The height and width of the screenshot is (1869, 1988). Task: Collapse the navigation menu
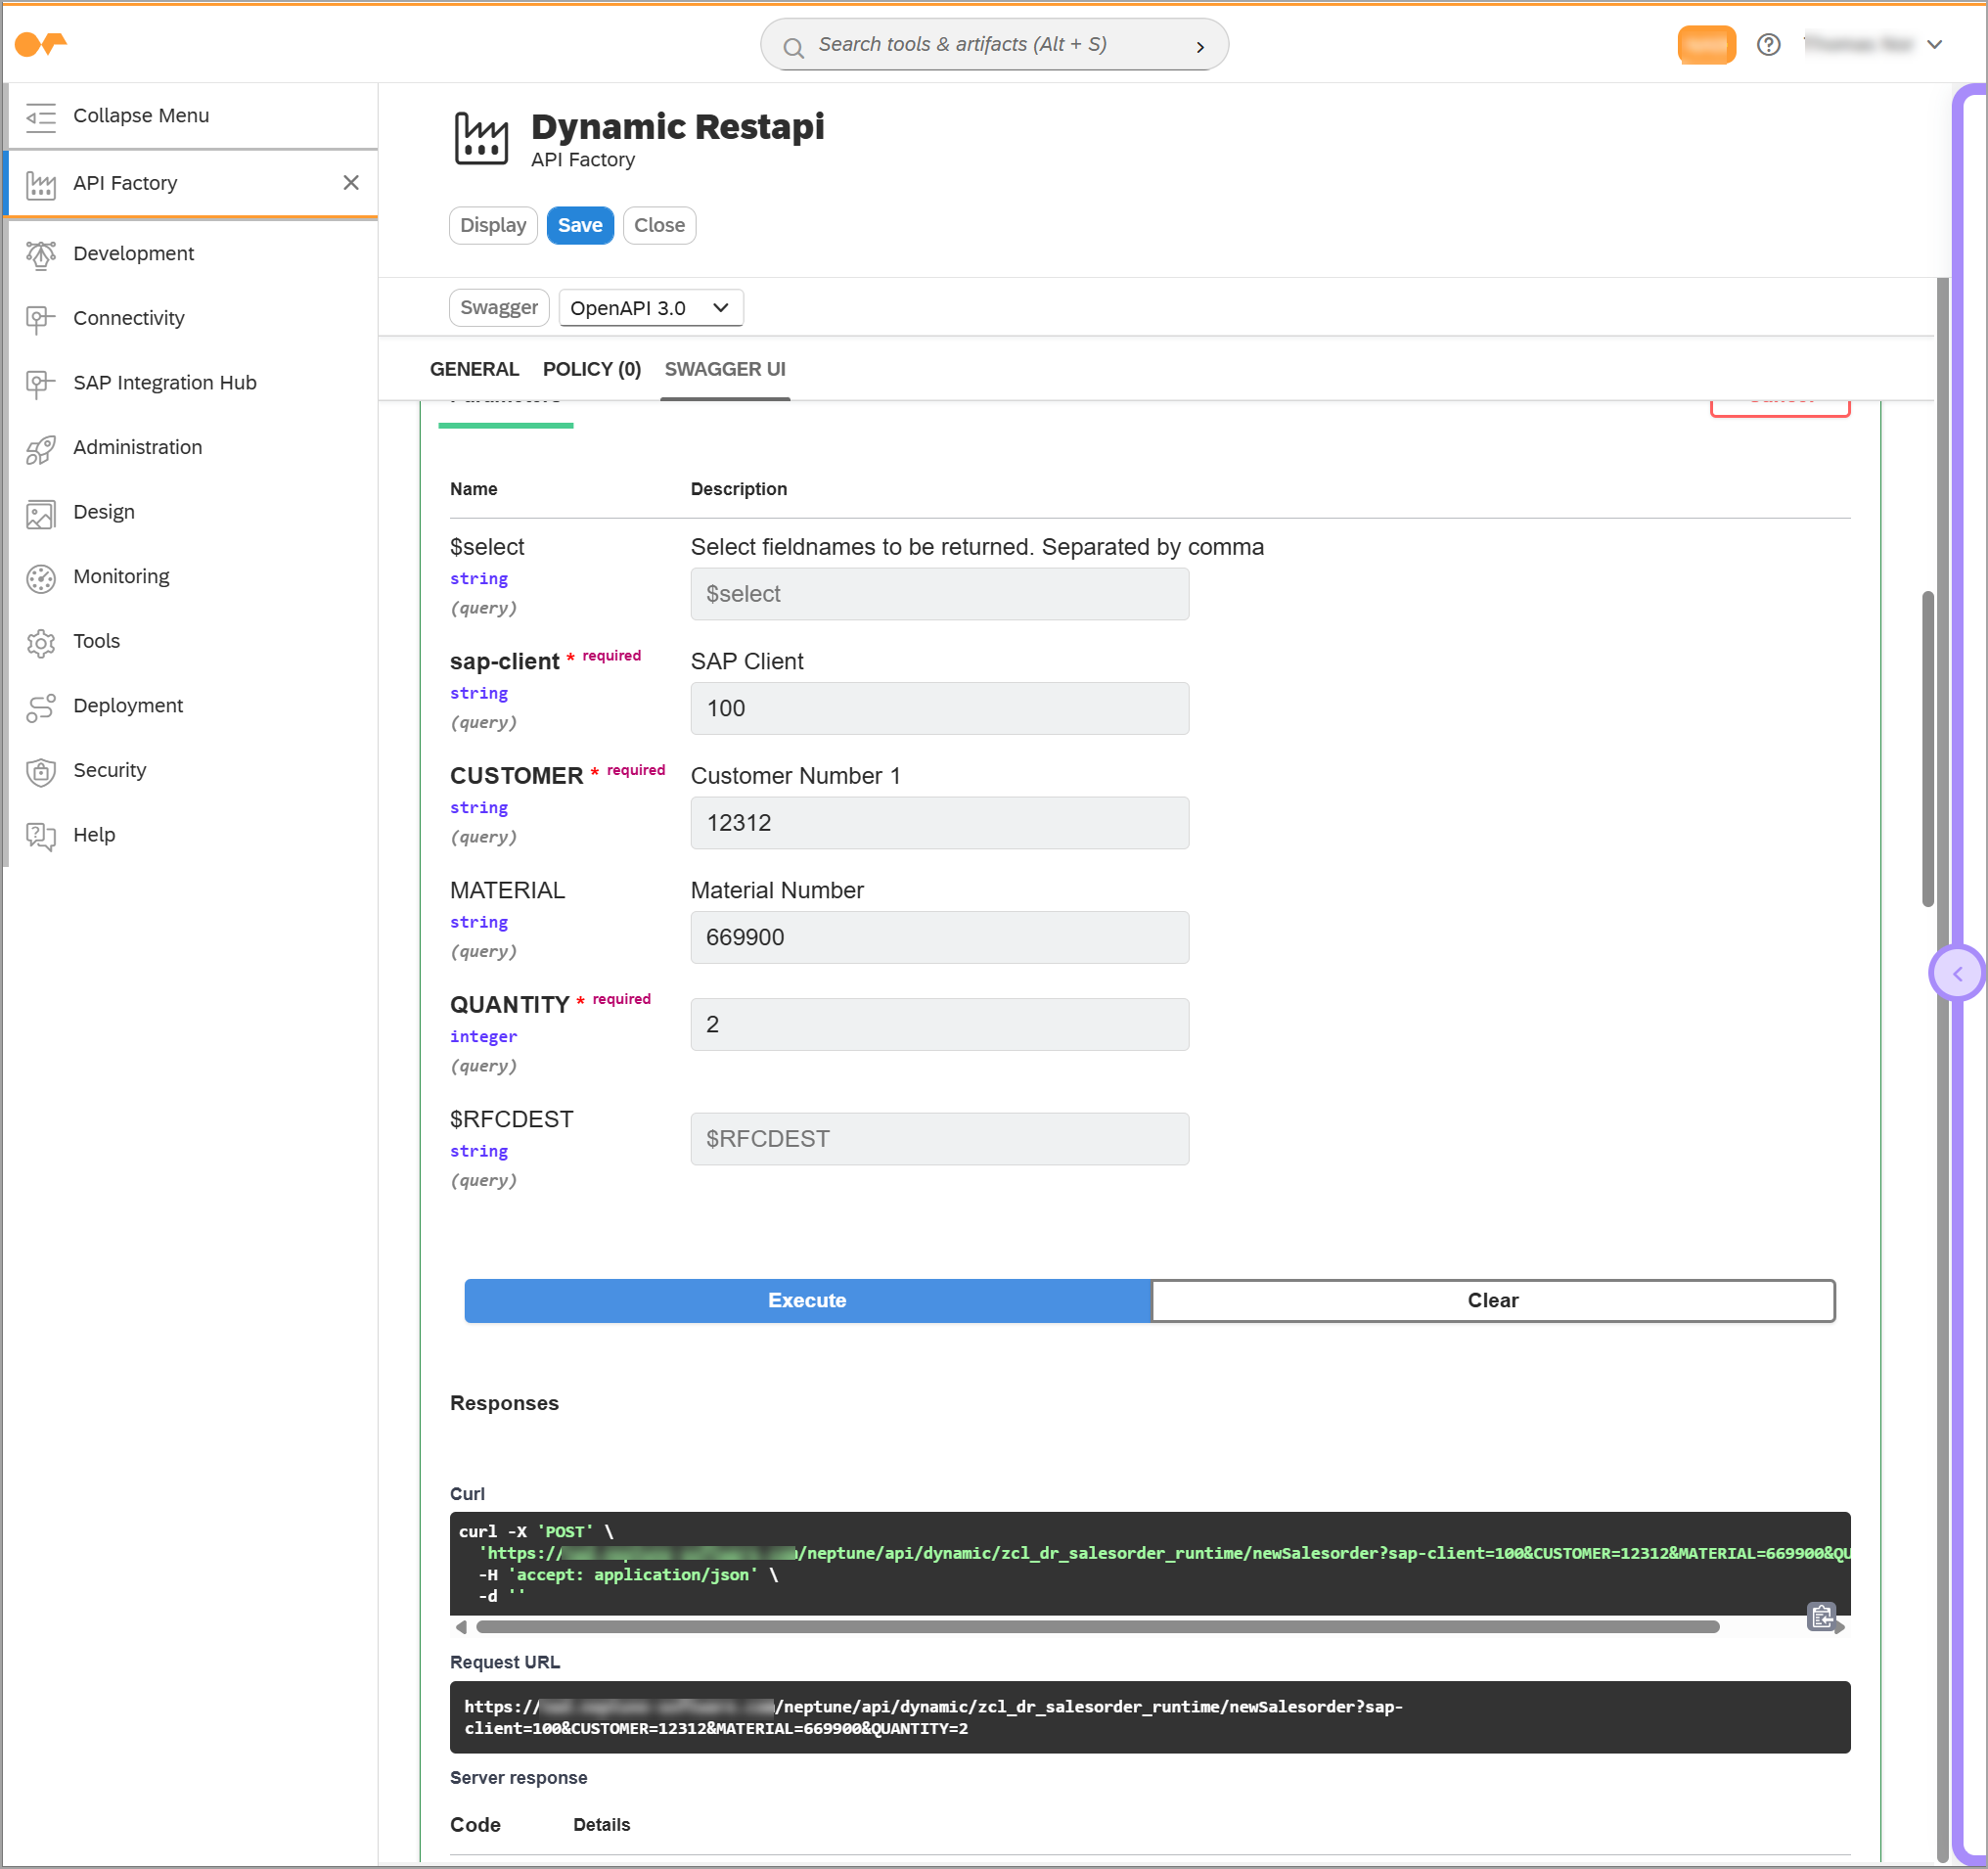point(41,116)
